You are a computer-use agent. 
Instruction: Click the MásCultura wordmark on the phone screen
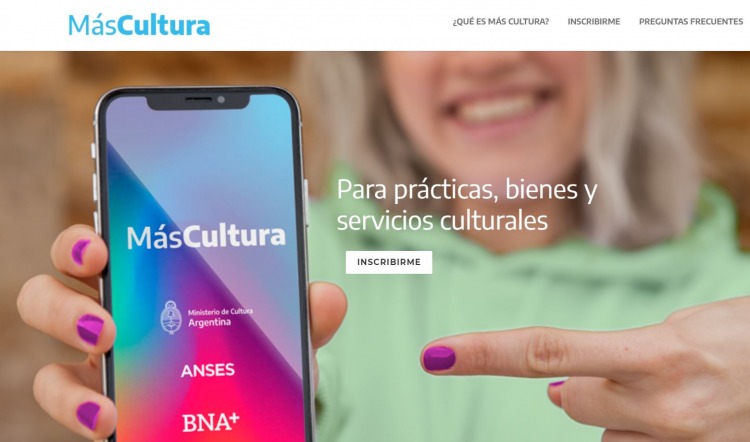coord(206,237)
